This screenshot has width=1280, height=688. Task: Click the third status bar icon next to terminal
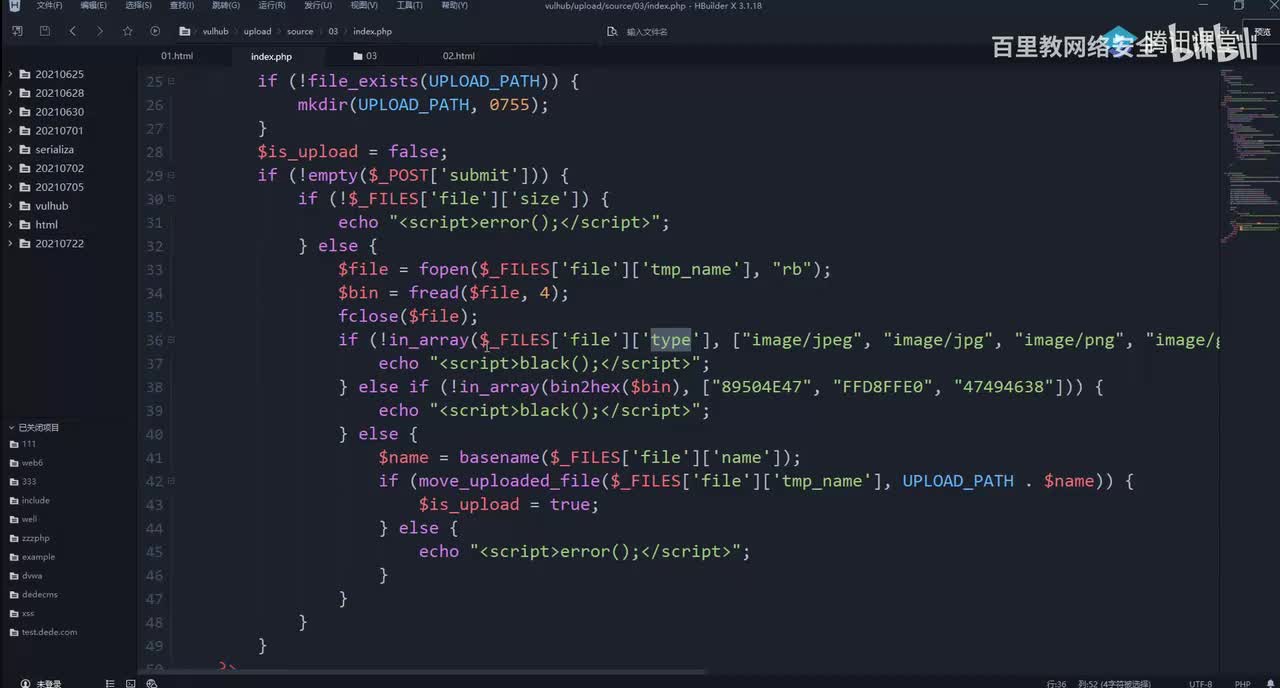[x=151, y=683]
